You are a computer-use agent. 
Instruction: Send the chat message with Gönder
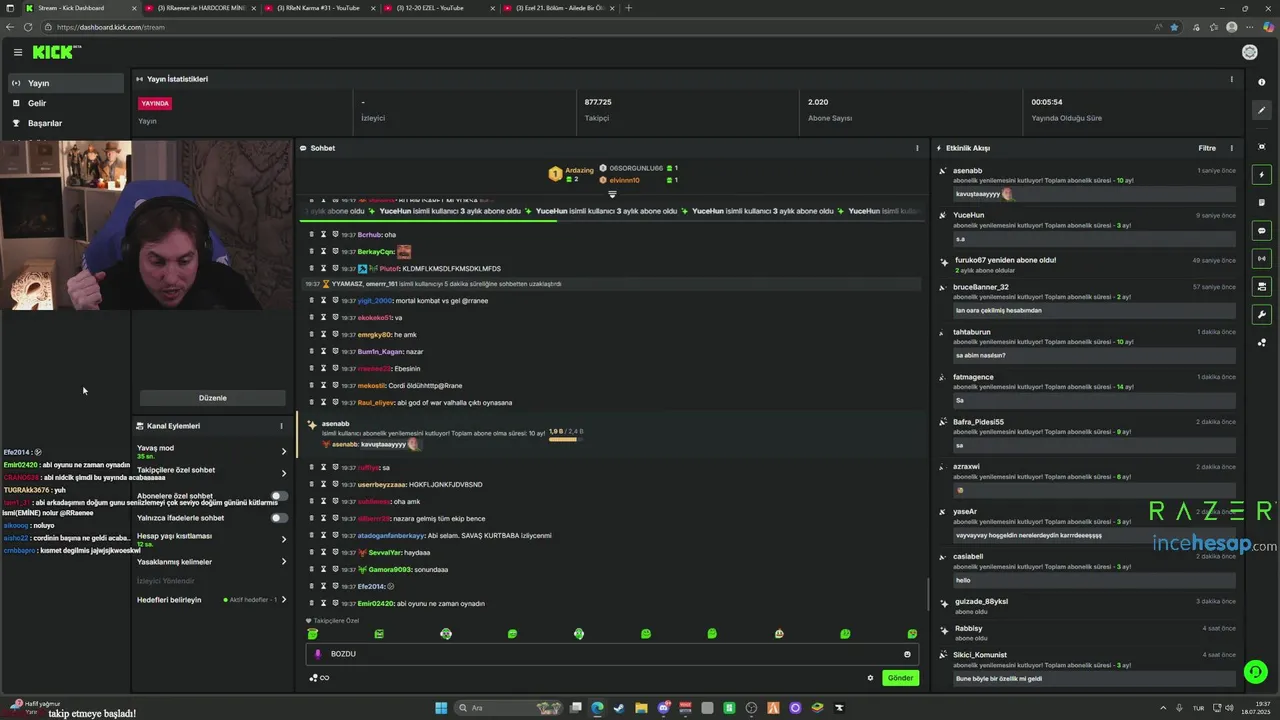pos(900,678)
